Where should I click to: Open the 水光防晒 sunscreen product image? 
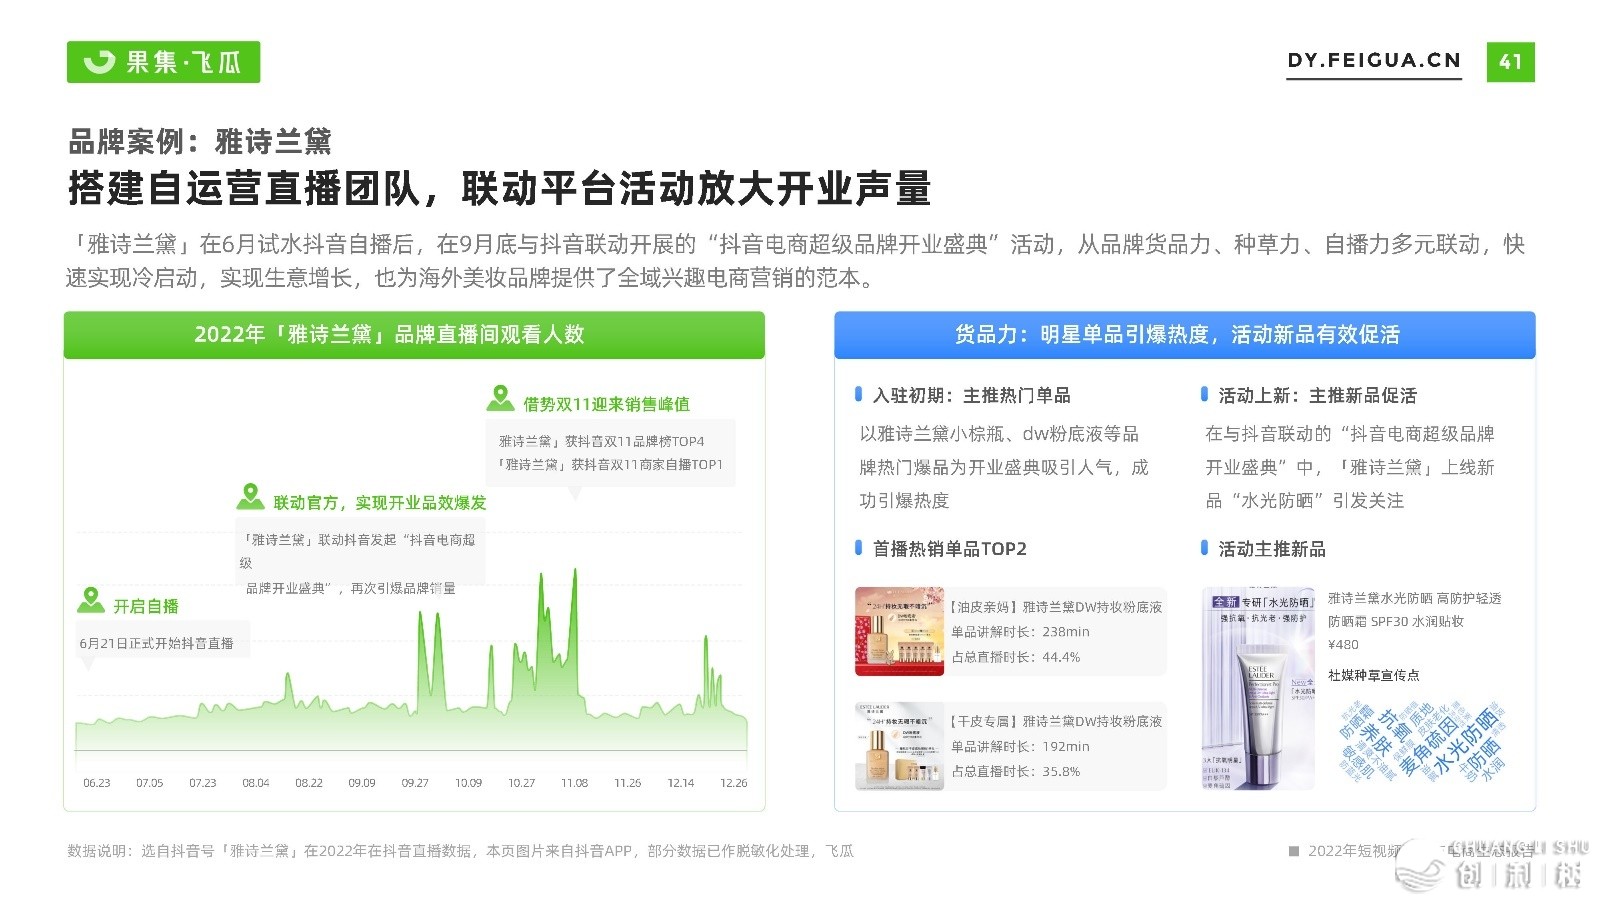point(1258,689)
